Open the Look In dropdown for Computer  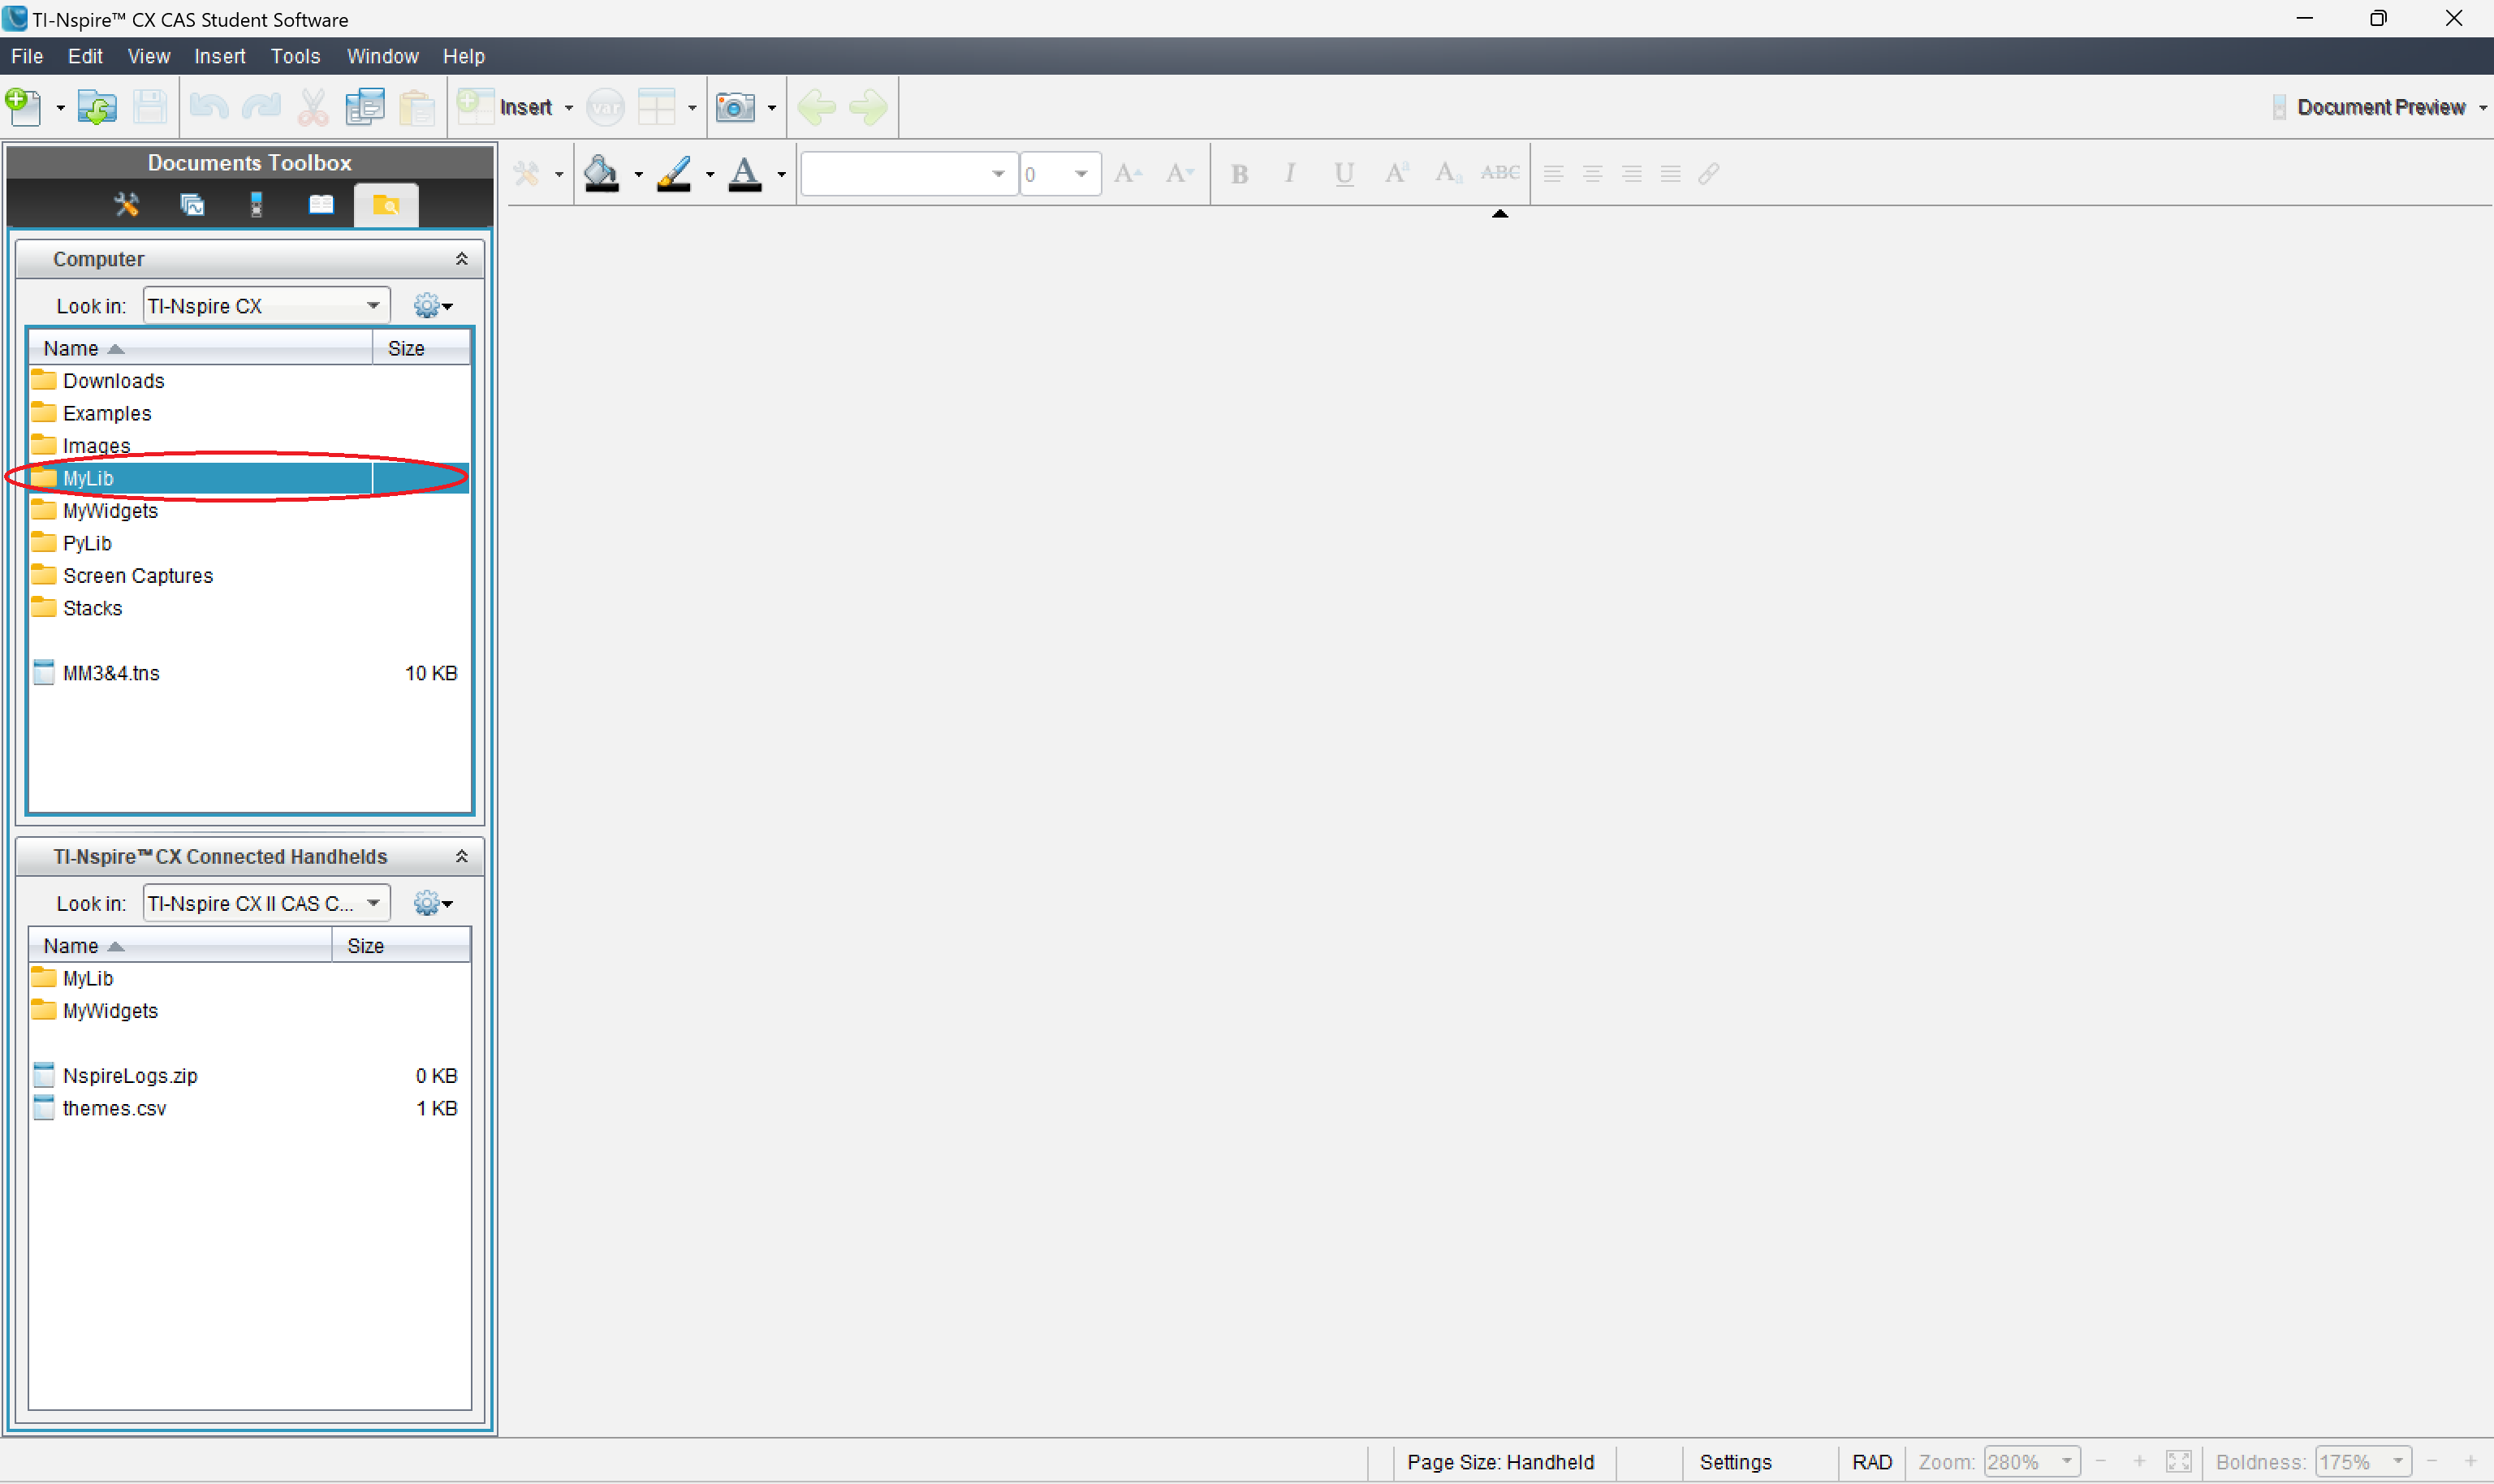click(369, 305)
